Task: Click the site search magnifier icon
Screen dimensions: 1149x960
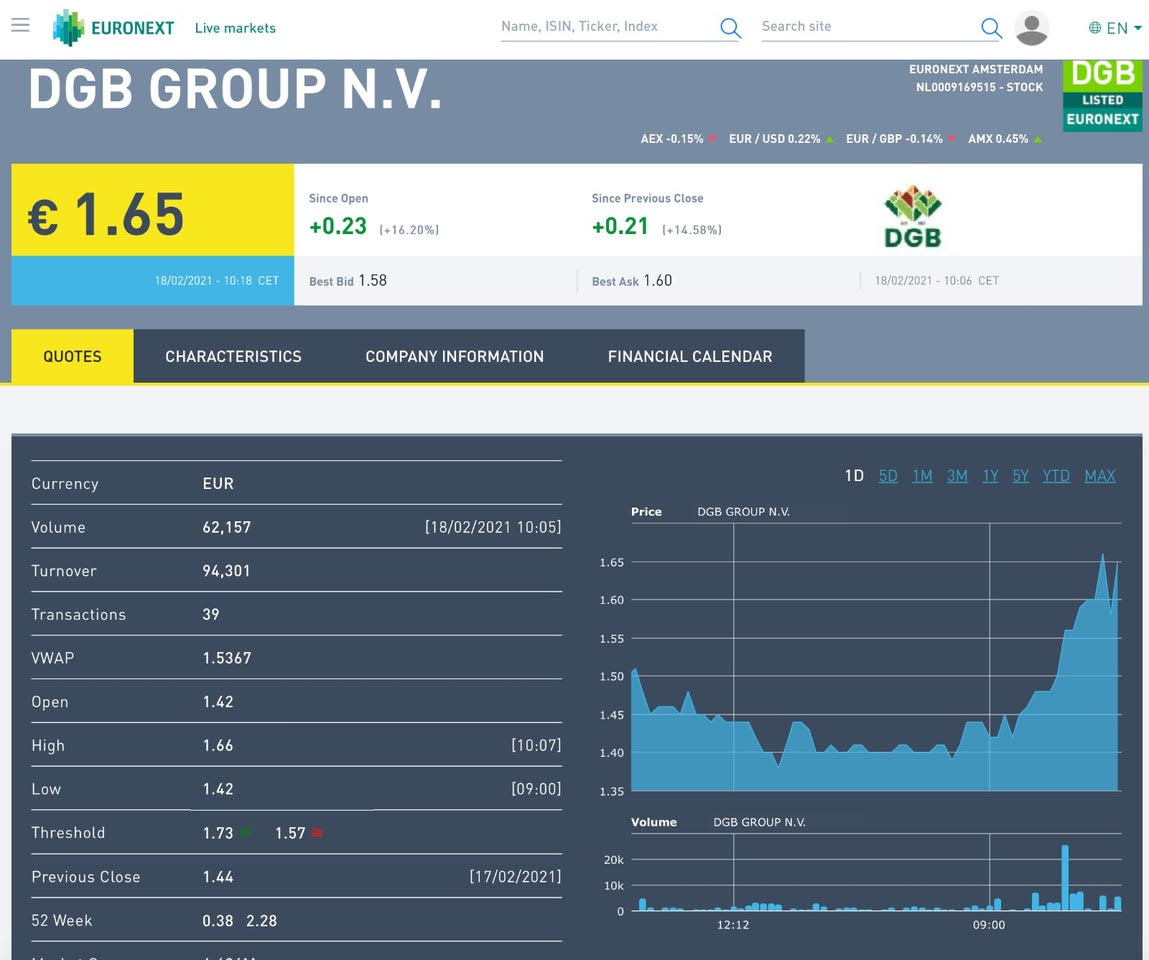Action: click(x=991, y=28)
